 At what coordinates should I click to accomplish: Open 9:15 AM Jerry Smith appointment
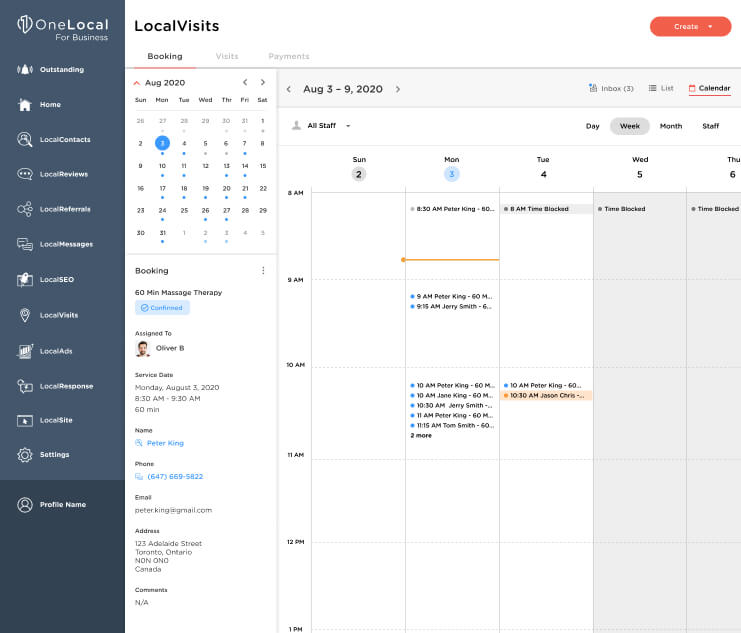pyautogui.click(x=452, y=306)
